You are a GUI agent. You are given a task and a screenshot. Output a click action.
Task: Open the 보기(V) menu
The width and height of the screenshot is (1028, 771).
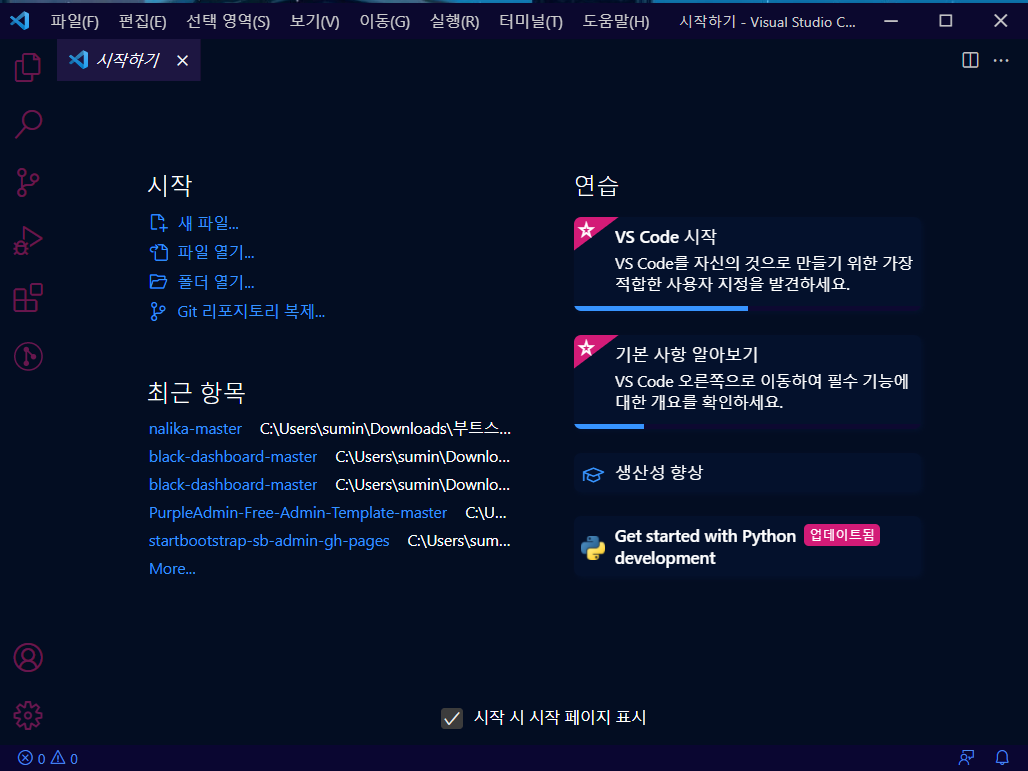tap(315, 22)
